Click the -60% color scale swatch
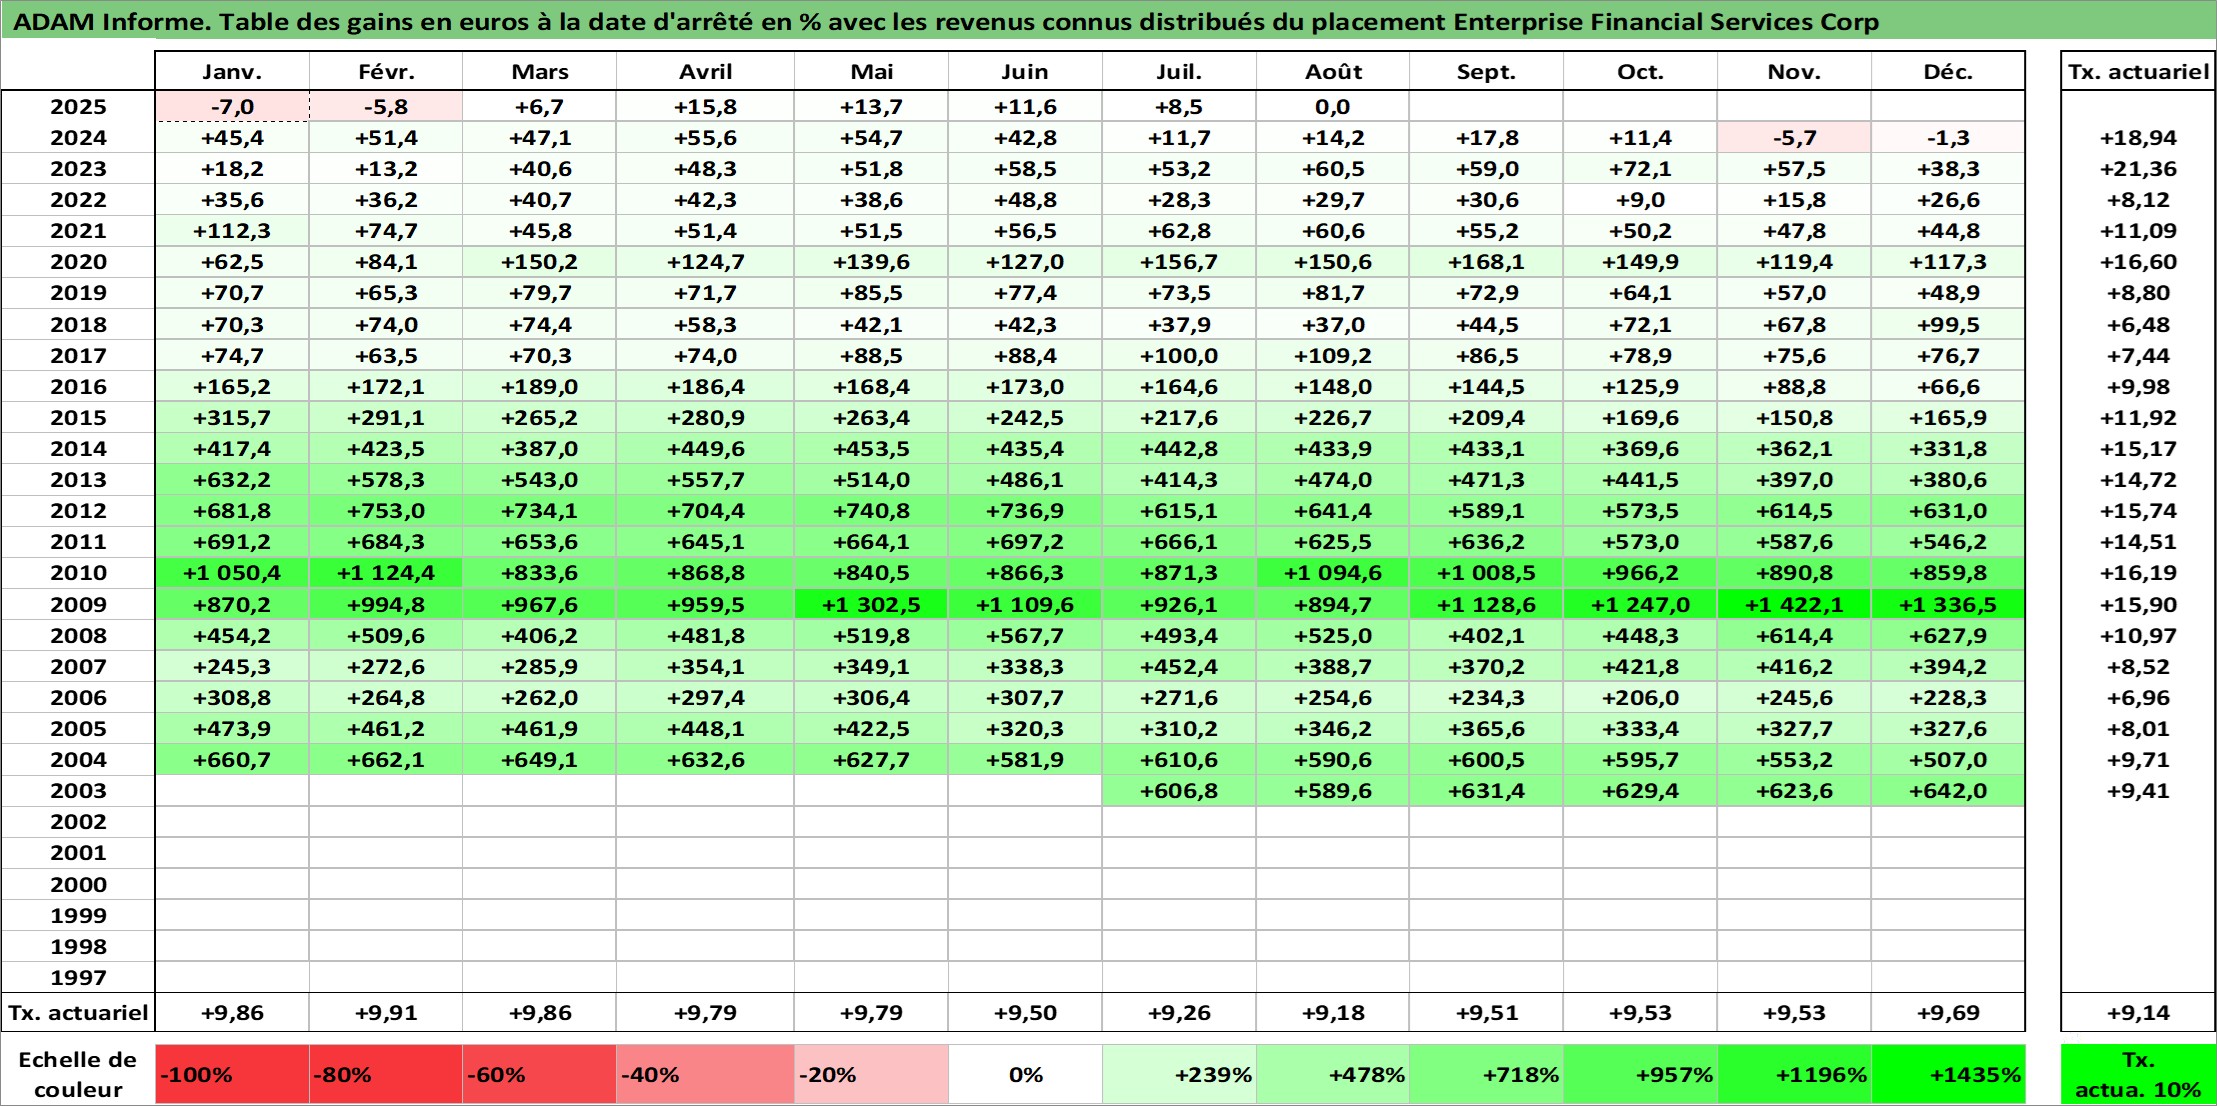The image size is (2217, 1106). point(539,1075)
